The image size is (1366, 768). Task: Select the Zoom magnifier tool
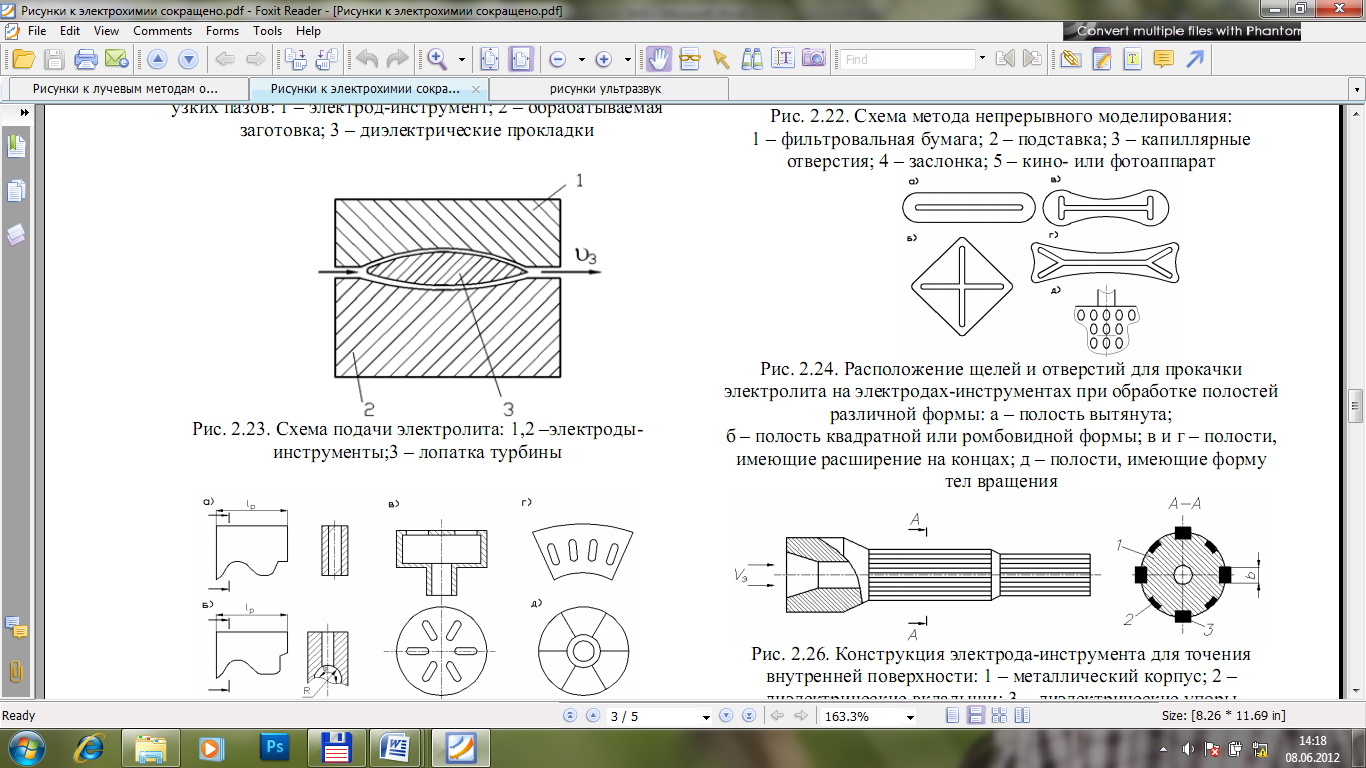click(437, 59)
